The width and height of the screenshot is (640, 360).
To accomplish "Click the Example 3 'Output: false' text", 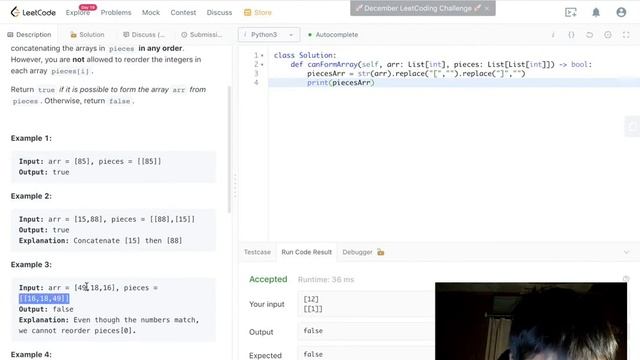I will pos(46,309).
